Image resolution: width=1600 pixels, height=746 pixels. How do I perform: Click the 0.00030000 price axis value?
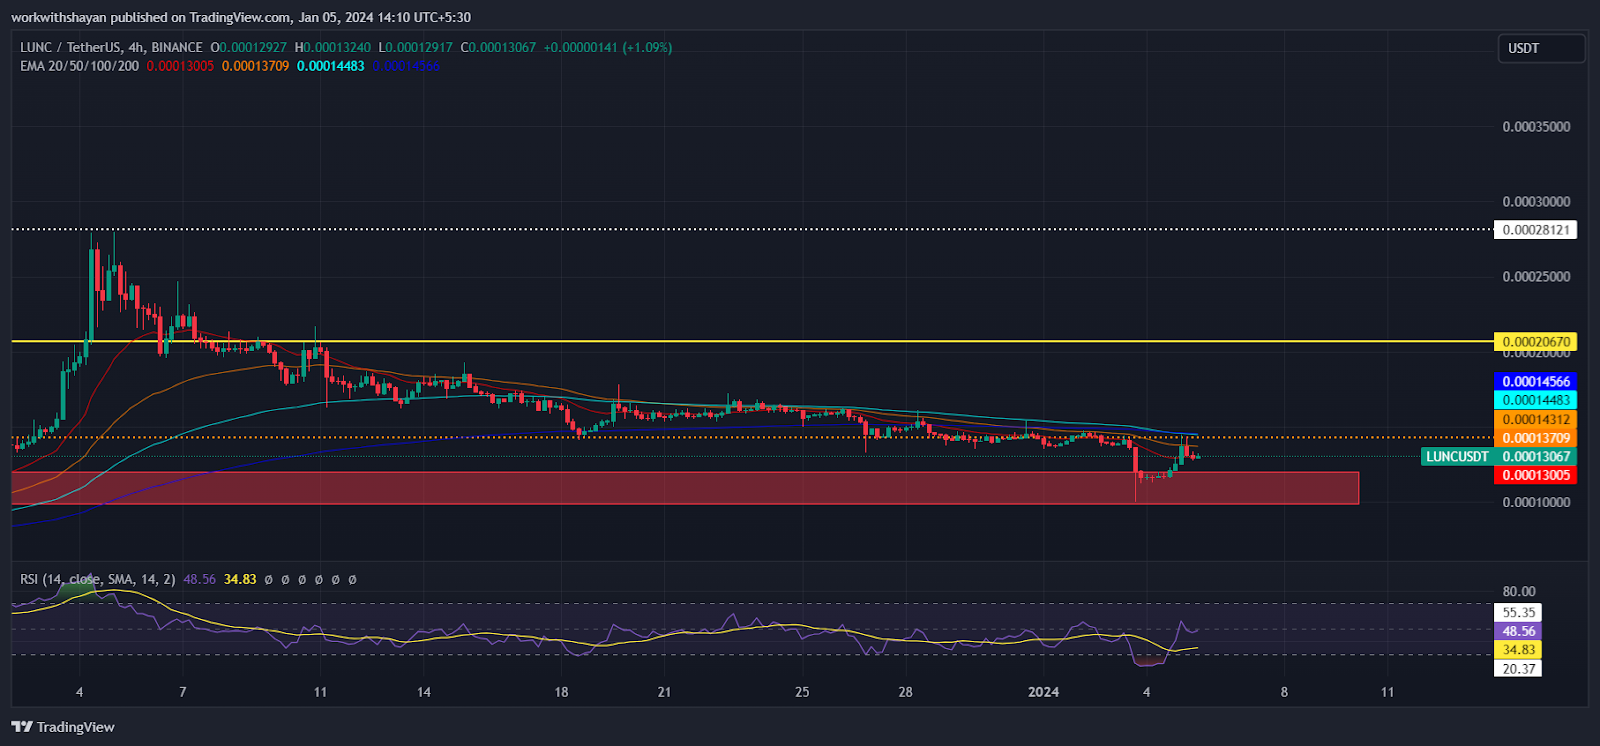coord(1536,202)
